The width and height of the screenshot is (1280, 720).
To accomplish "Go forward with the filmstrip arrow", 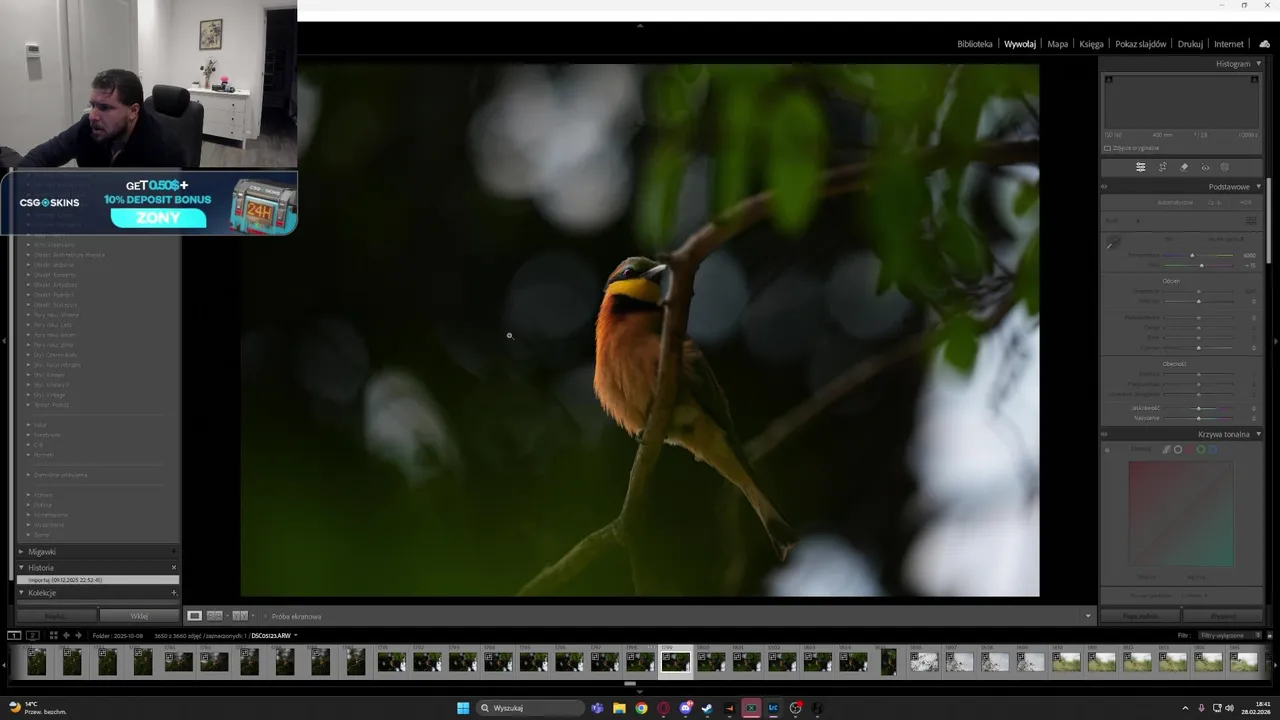I will pyautogui.click(x=78, y=635).
